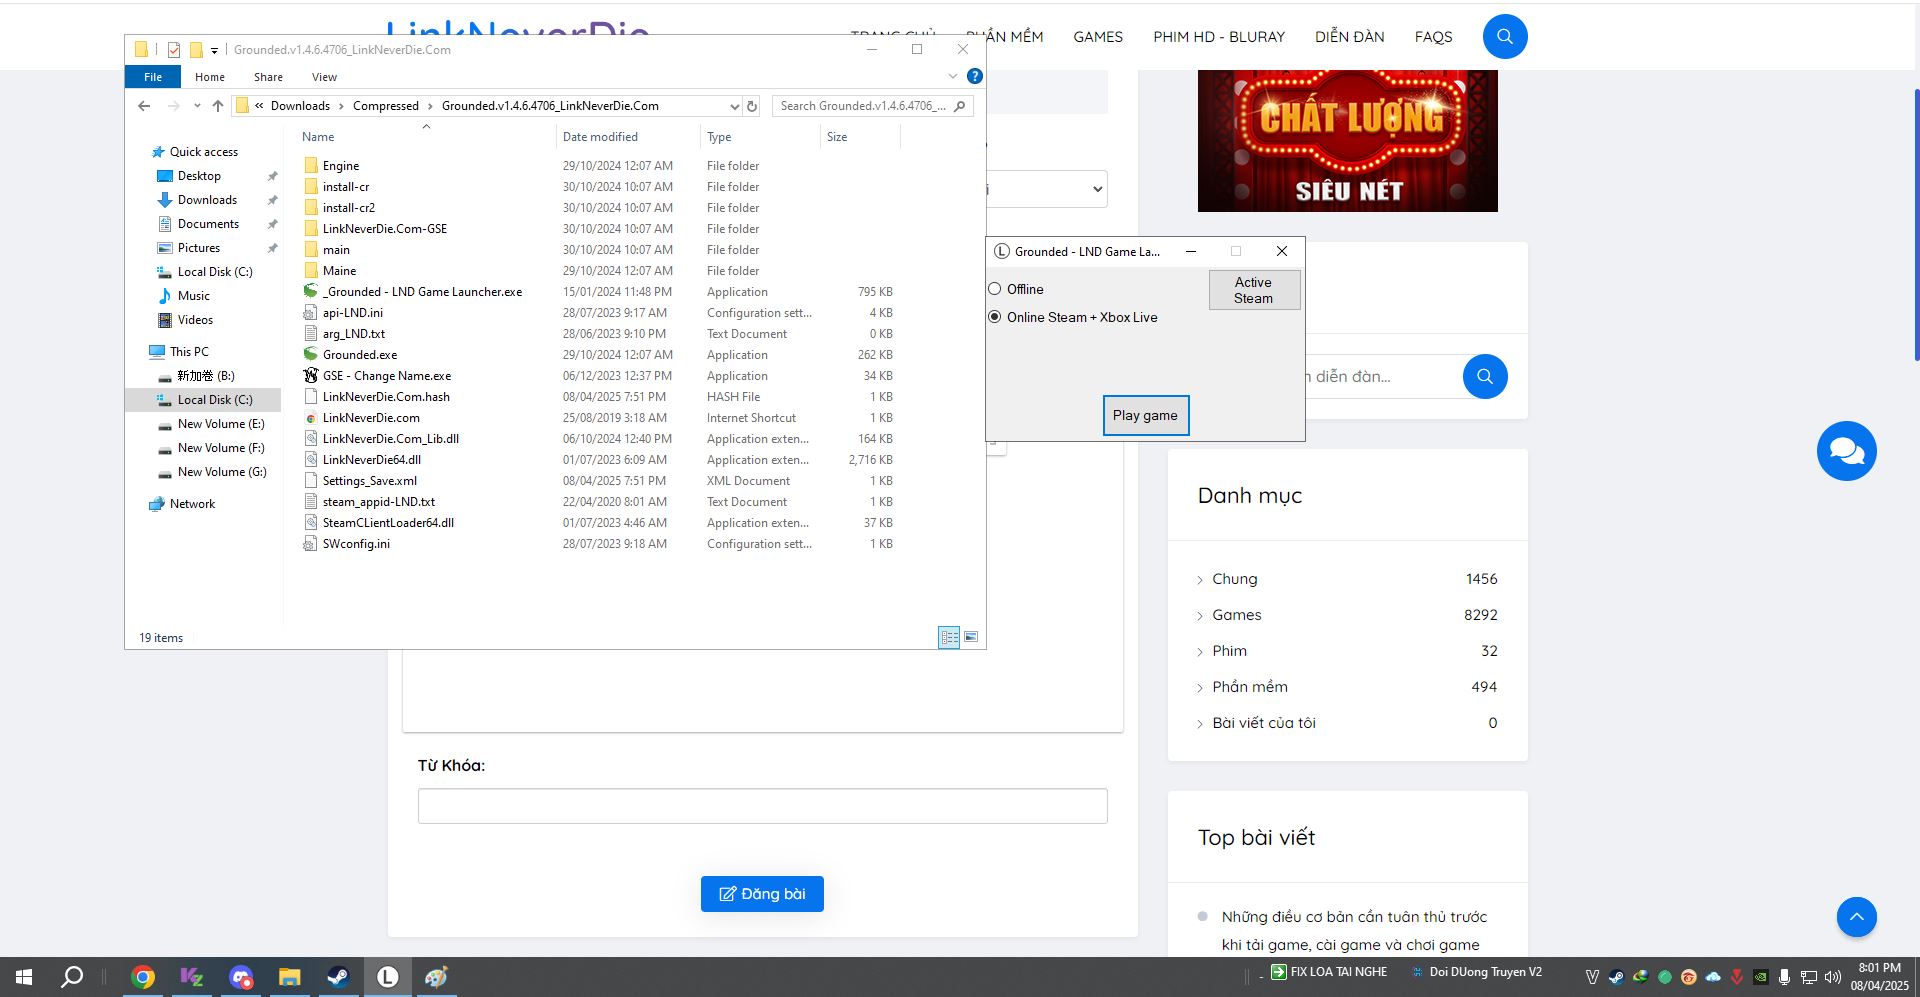Refresh the folder address bar
The width and height of the screenshot is (1920, 997).
pos(752,106)
